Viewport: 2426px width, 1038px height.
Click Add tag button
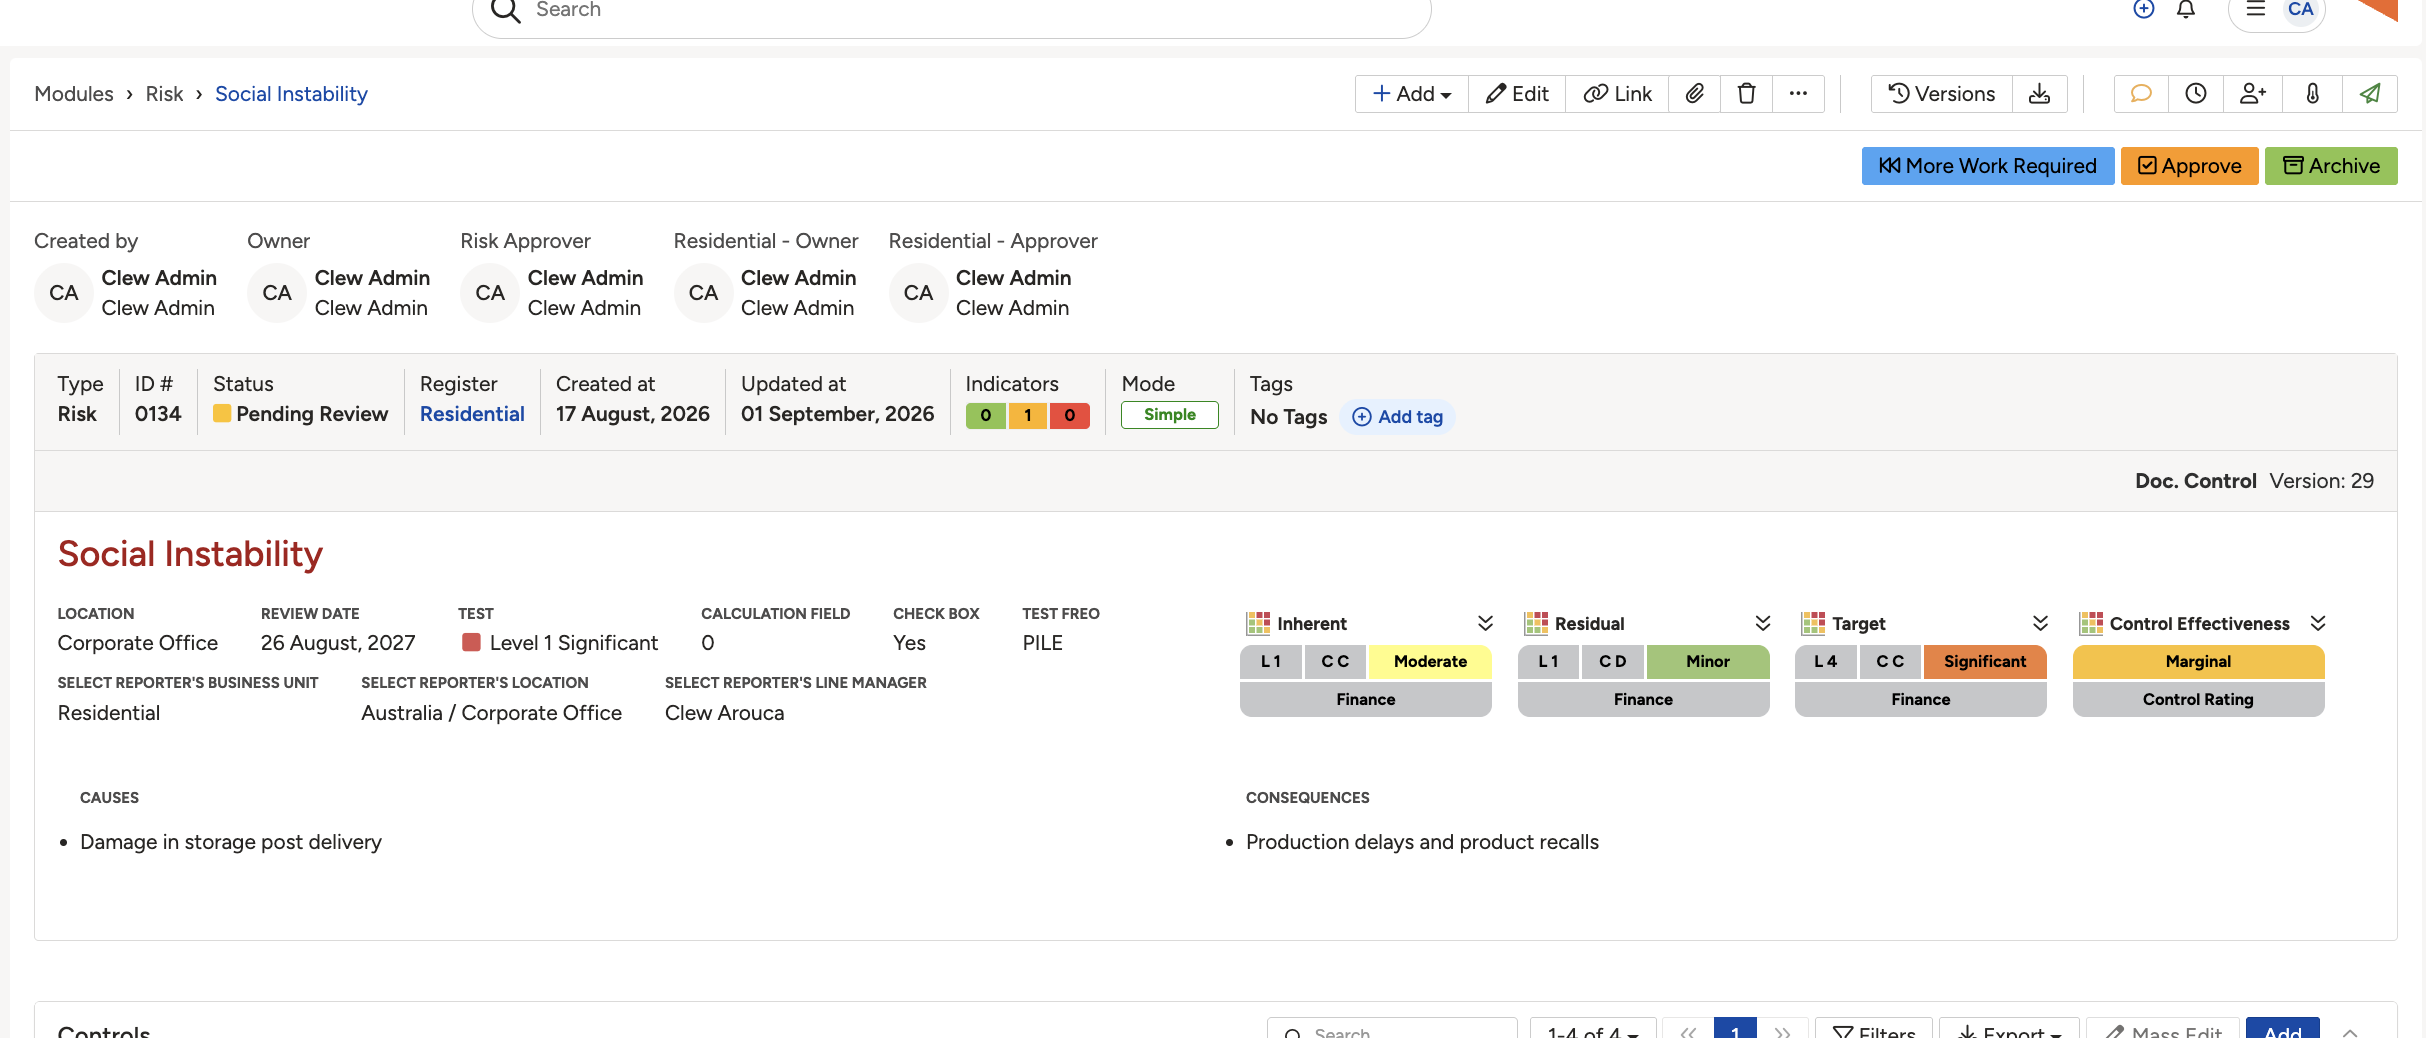click(x=1397, y=417)
